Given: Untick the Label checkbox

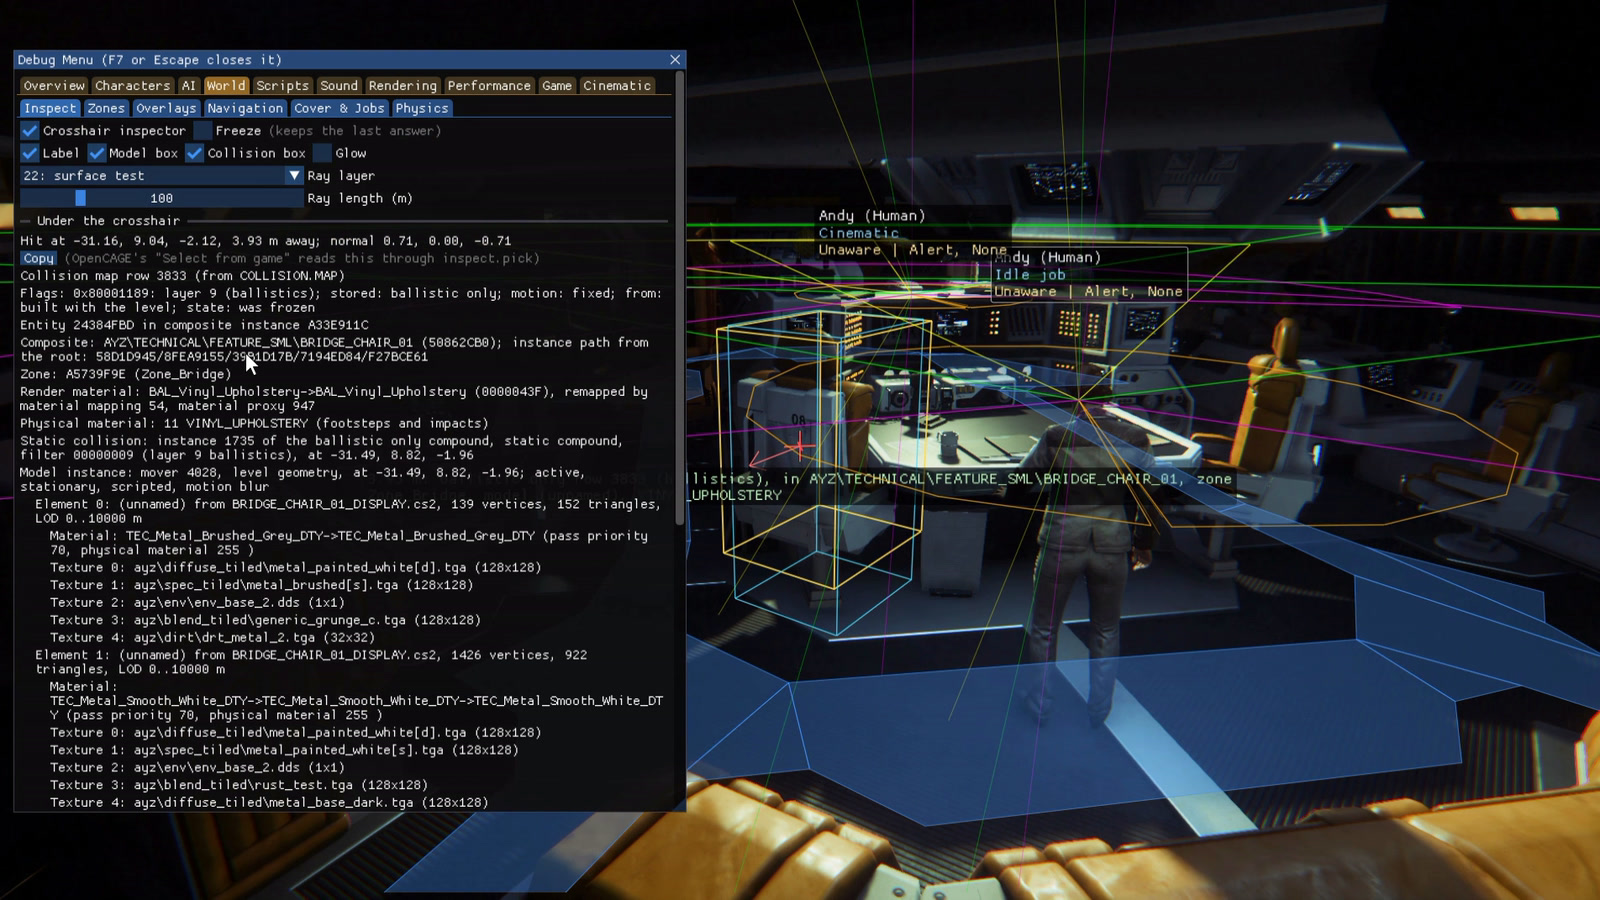Looking at the screenshot, I should pos(30,153).
